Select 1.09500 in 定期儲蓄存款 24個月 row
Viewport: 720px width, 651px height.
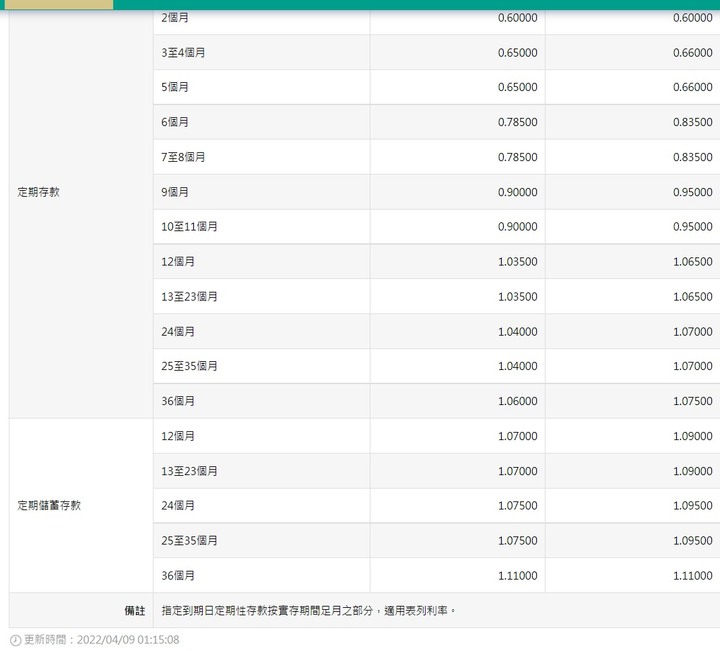[692, 505]
